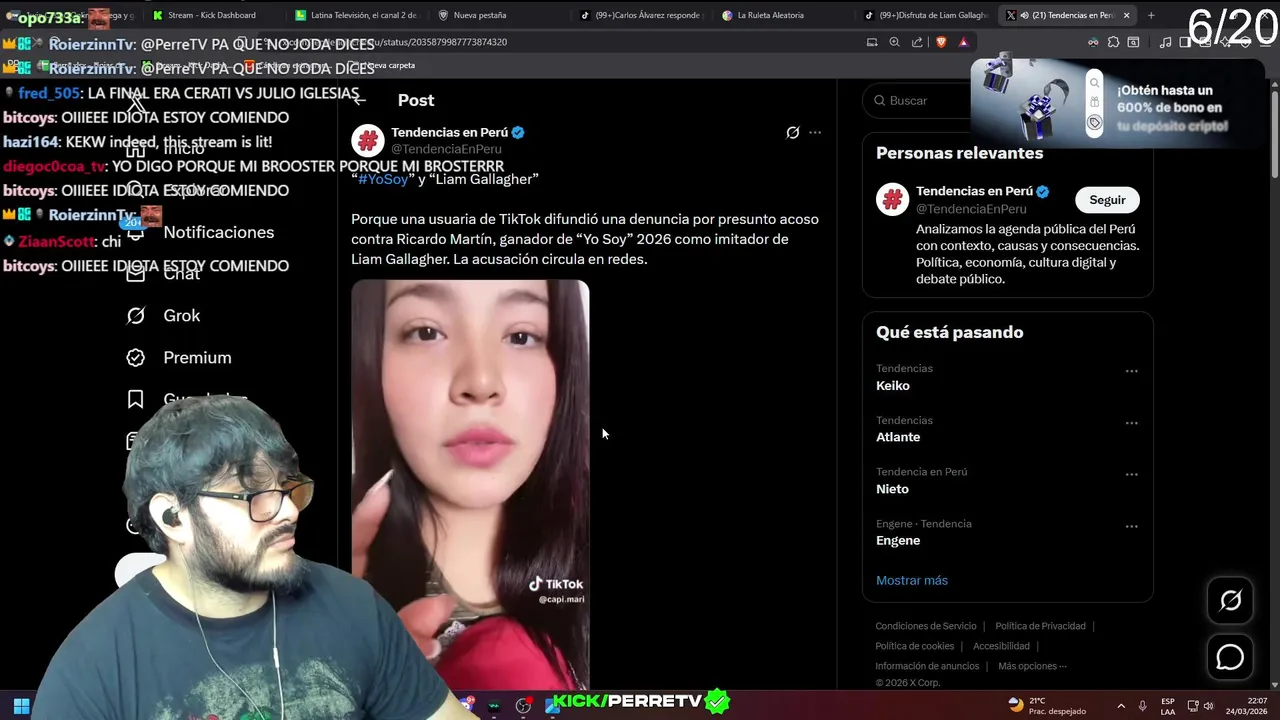Image resolution: width=1280 pixels, height=720 pixels.
Task: Click the Windows Start button
Action: coord(21,706)
